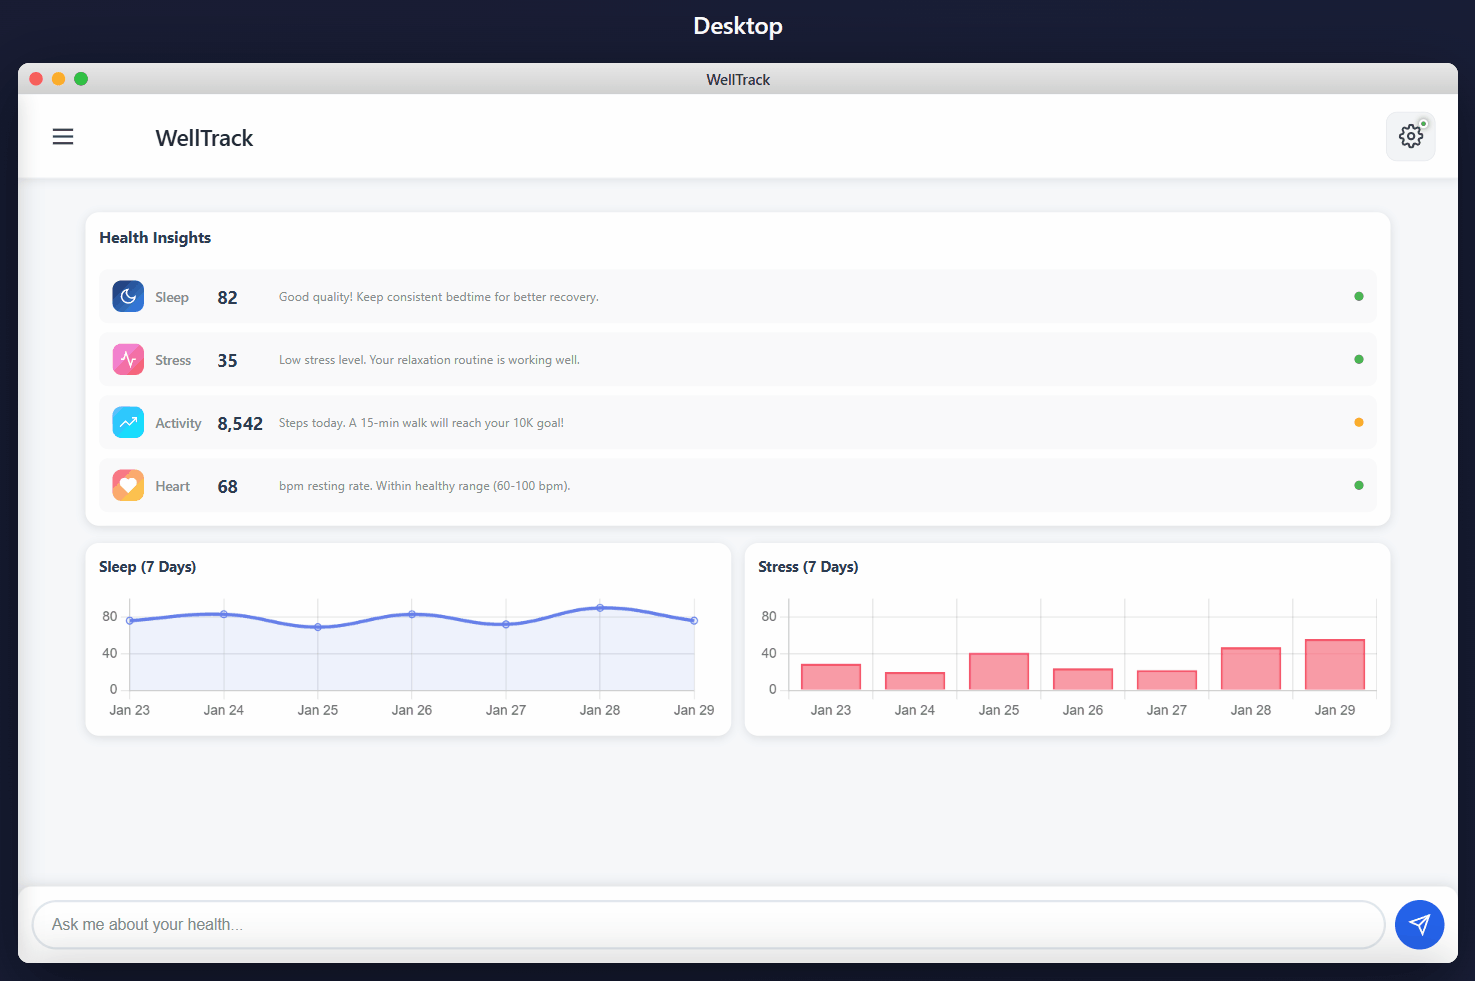Click the WellTrack app title in header
The image size is (1475, 981).
click(x=204, y=138)
